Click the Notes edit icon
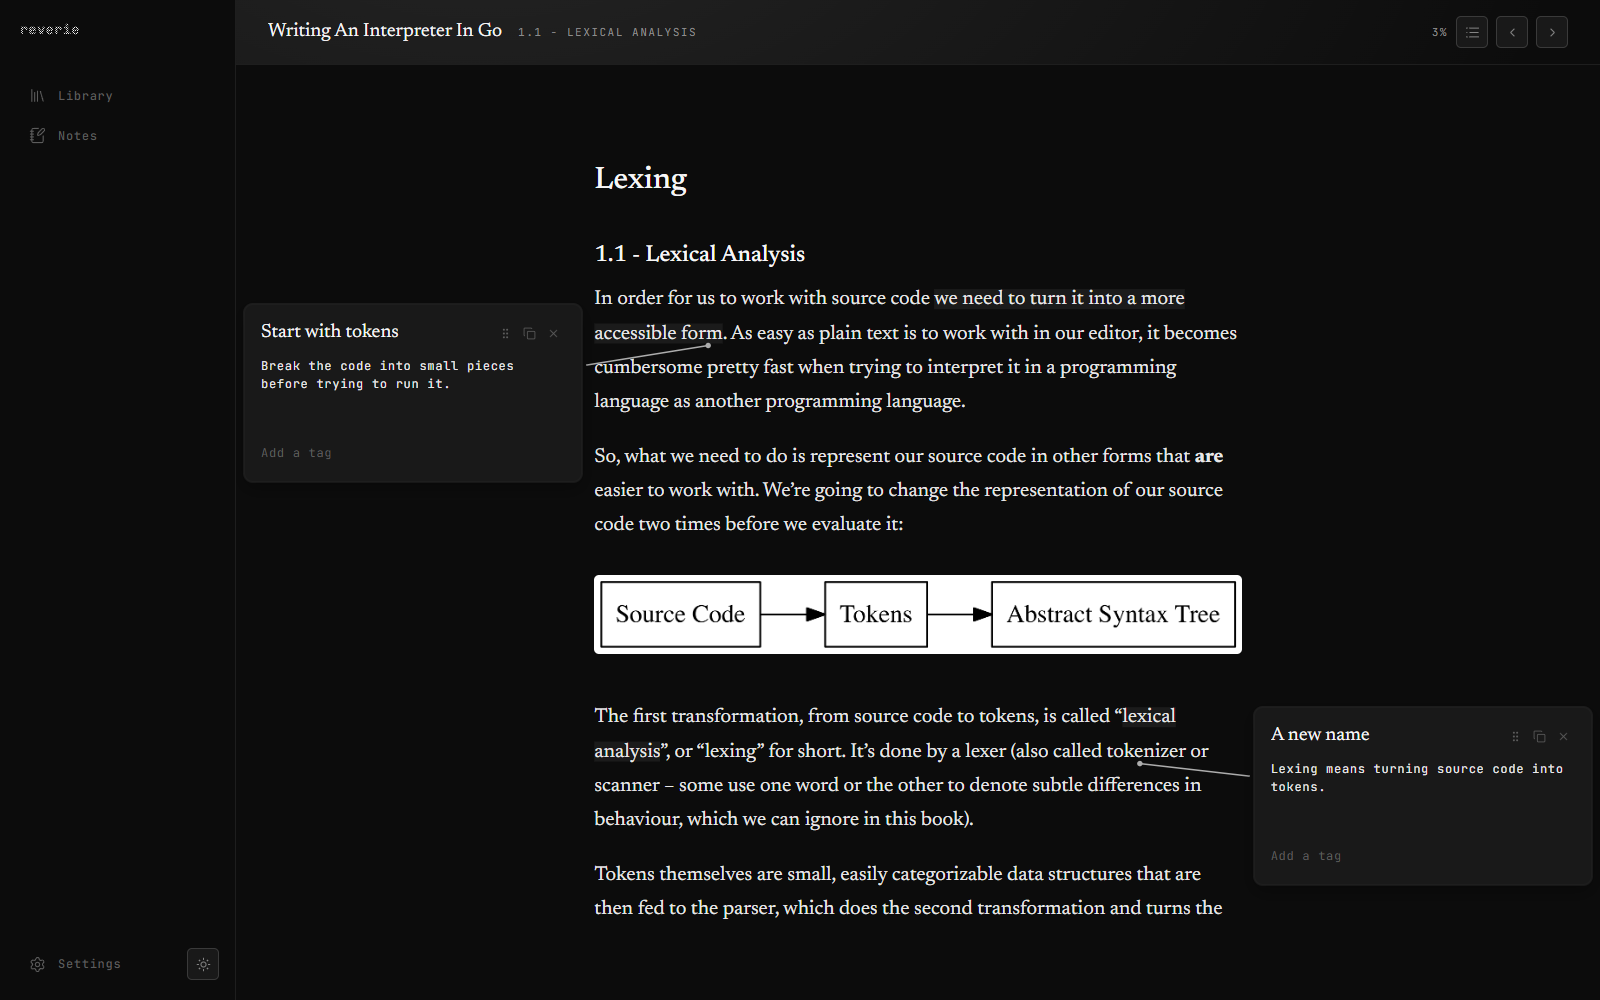Screen dimensions: 1600x1000 [37, 136]
